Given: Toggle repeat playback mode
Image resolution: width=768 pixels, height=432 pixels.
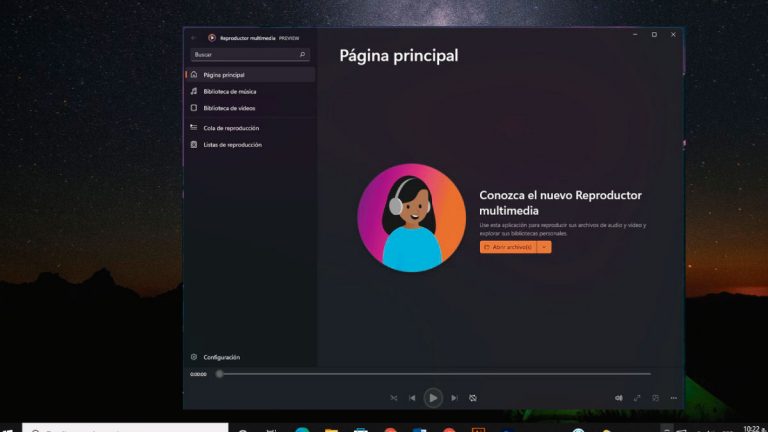Looking at the screenshot, I should (x=473, y=398).
